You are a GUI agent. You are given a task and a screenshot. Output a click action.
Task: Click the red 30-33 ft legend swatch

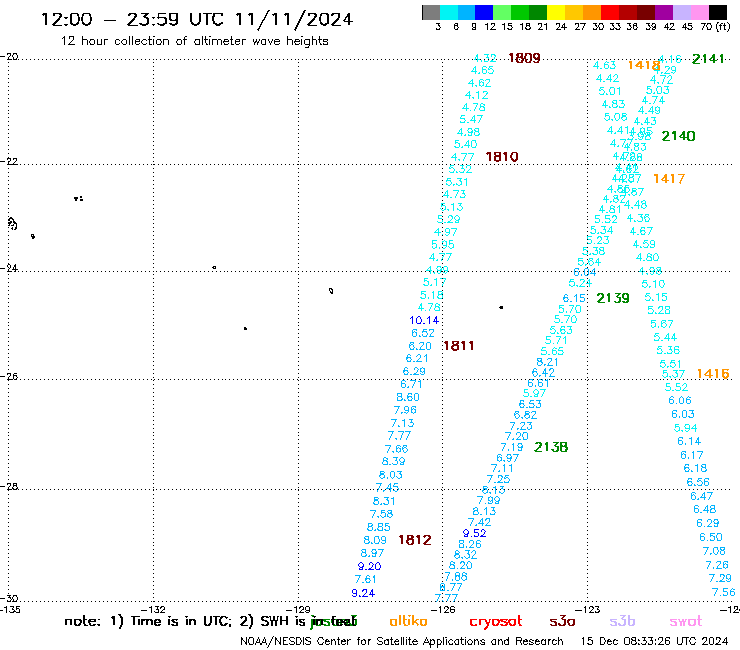[610, 12]
